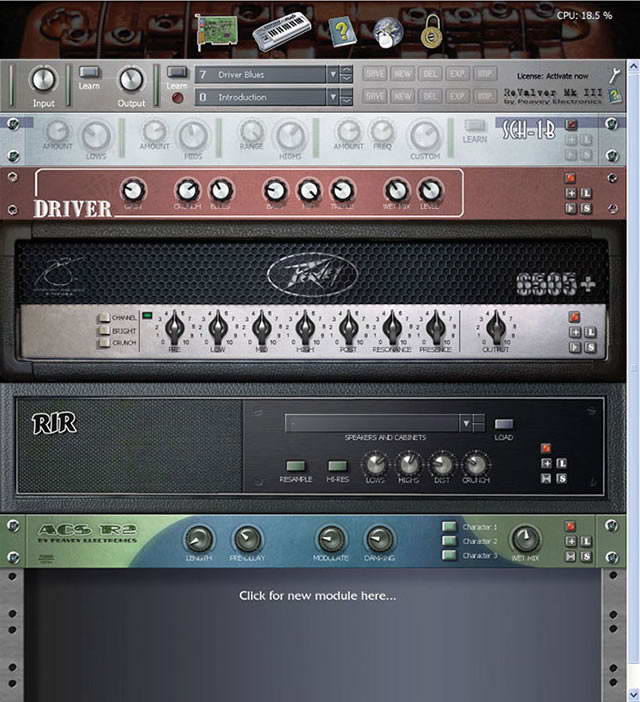Click the Driver module's S button
640x702 pixels.
(x=585, y=208)
